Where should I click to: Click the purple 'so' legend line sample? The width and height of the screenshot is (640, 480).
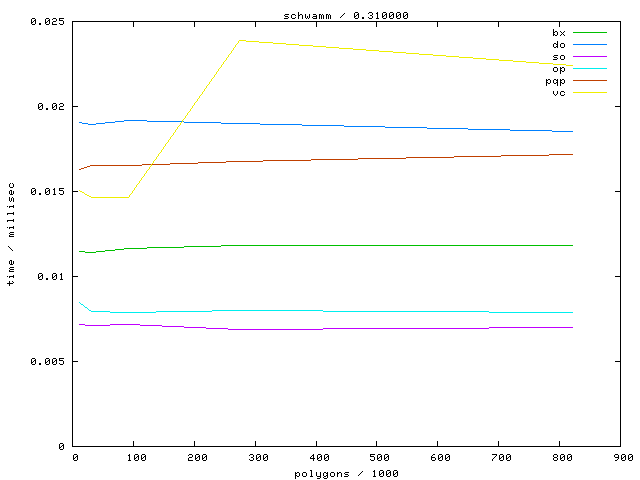pyautogui.click(x=590, y=57)
